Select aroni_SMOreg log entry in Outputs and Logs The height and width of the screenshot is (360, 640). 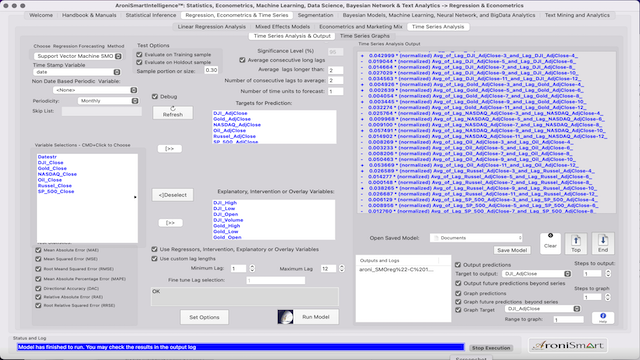[396, 269]
